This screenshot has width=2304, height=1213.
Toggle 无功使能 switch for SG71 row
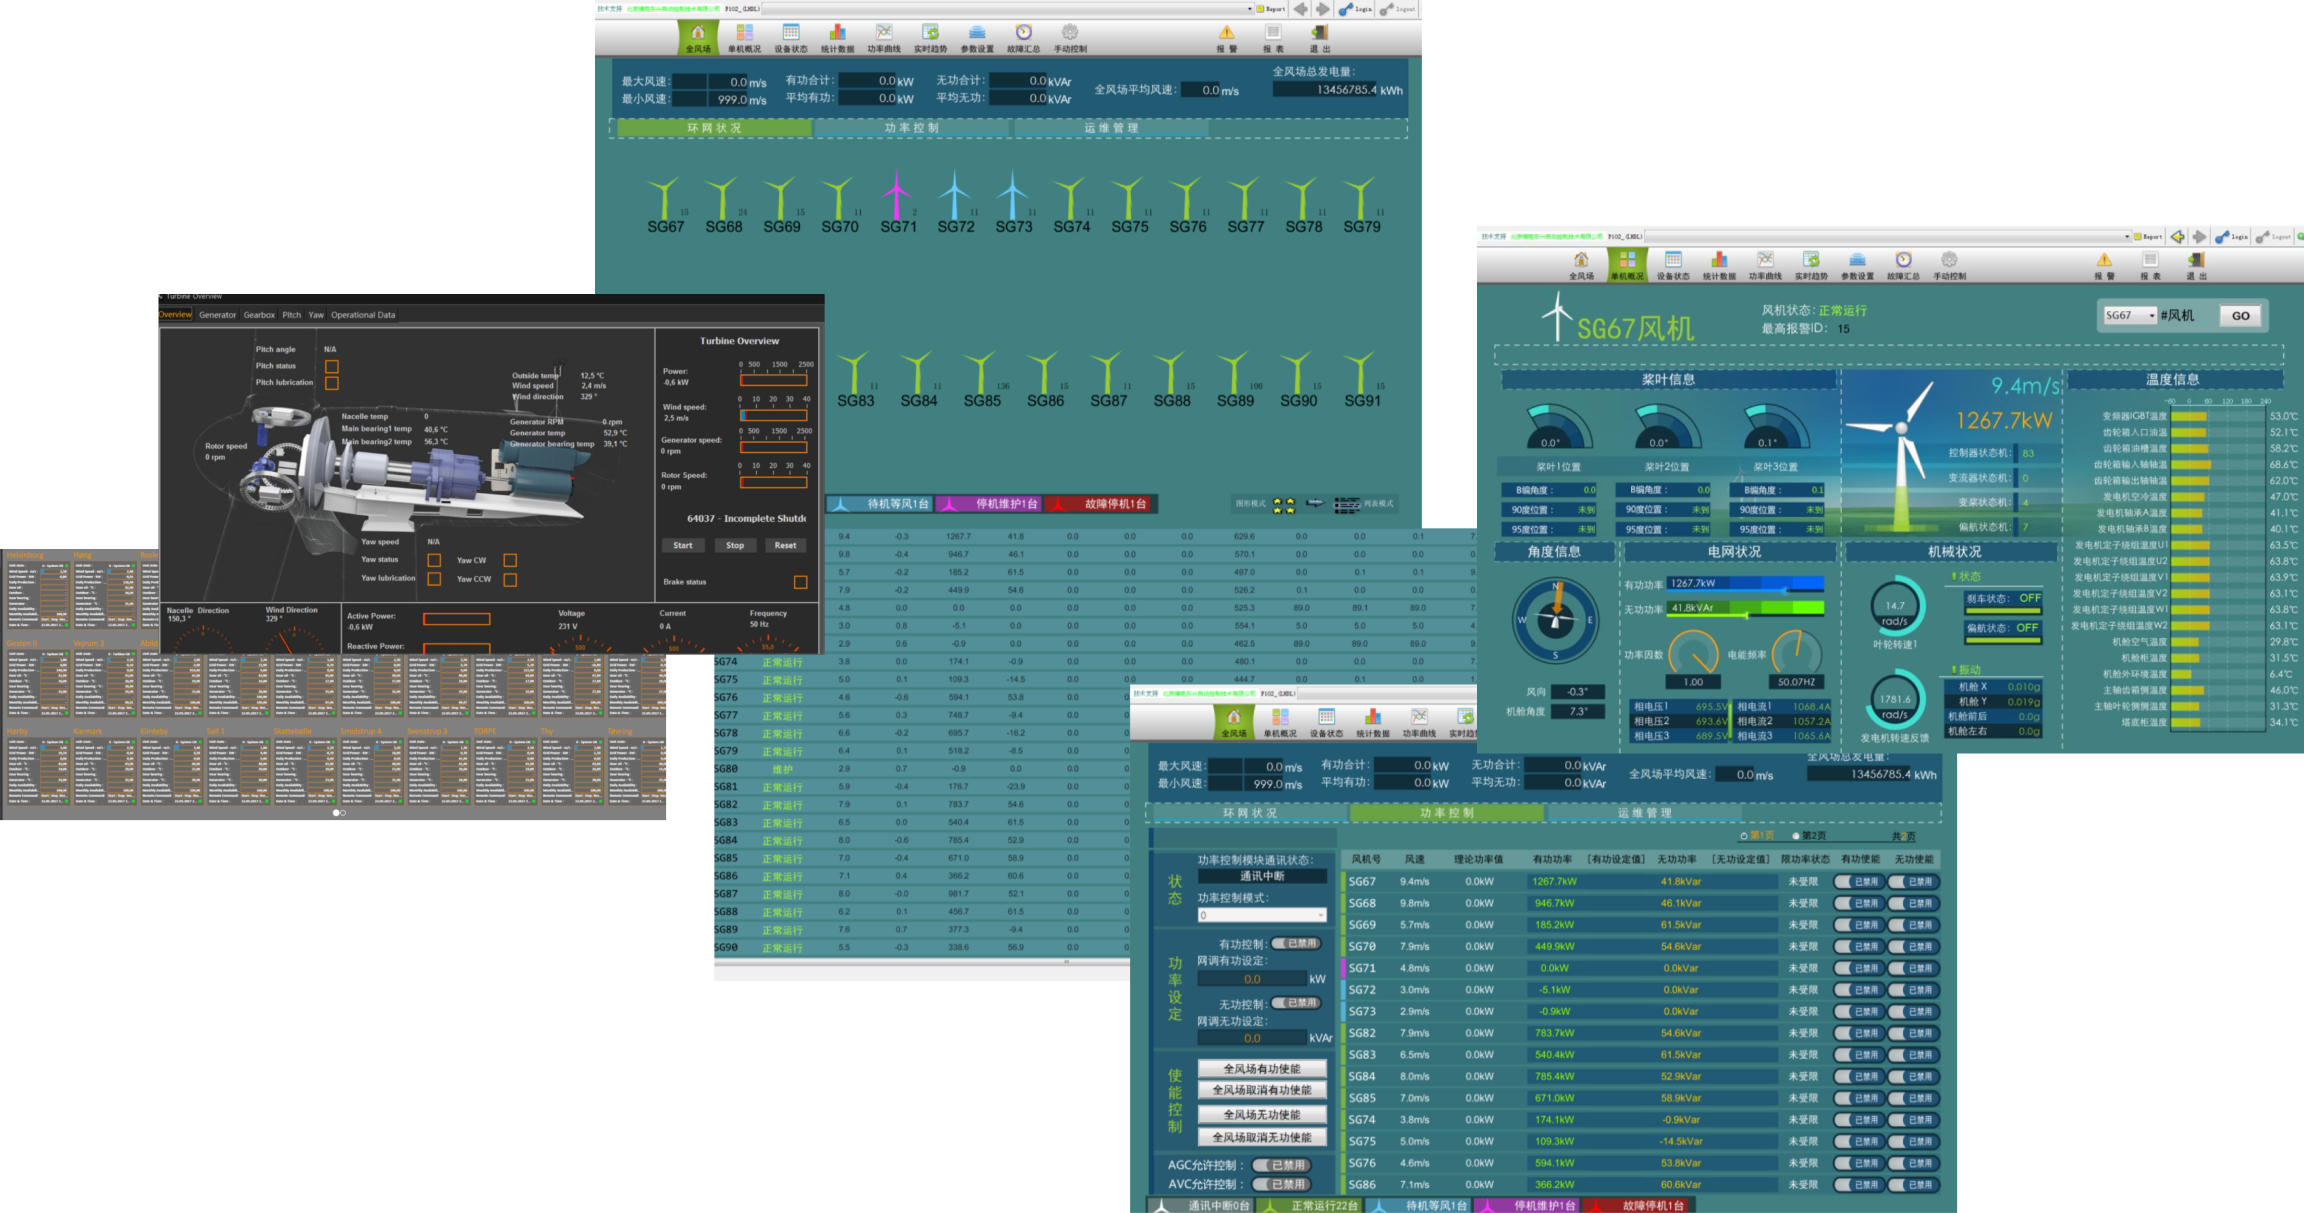pyautogui.click(x=1914, y=968)
